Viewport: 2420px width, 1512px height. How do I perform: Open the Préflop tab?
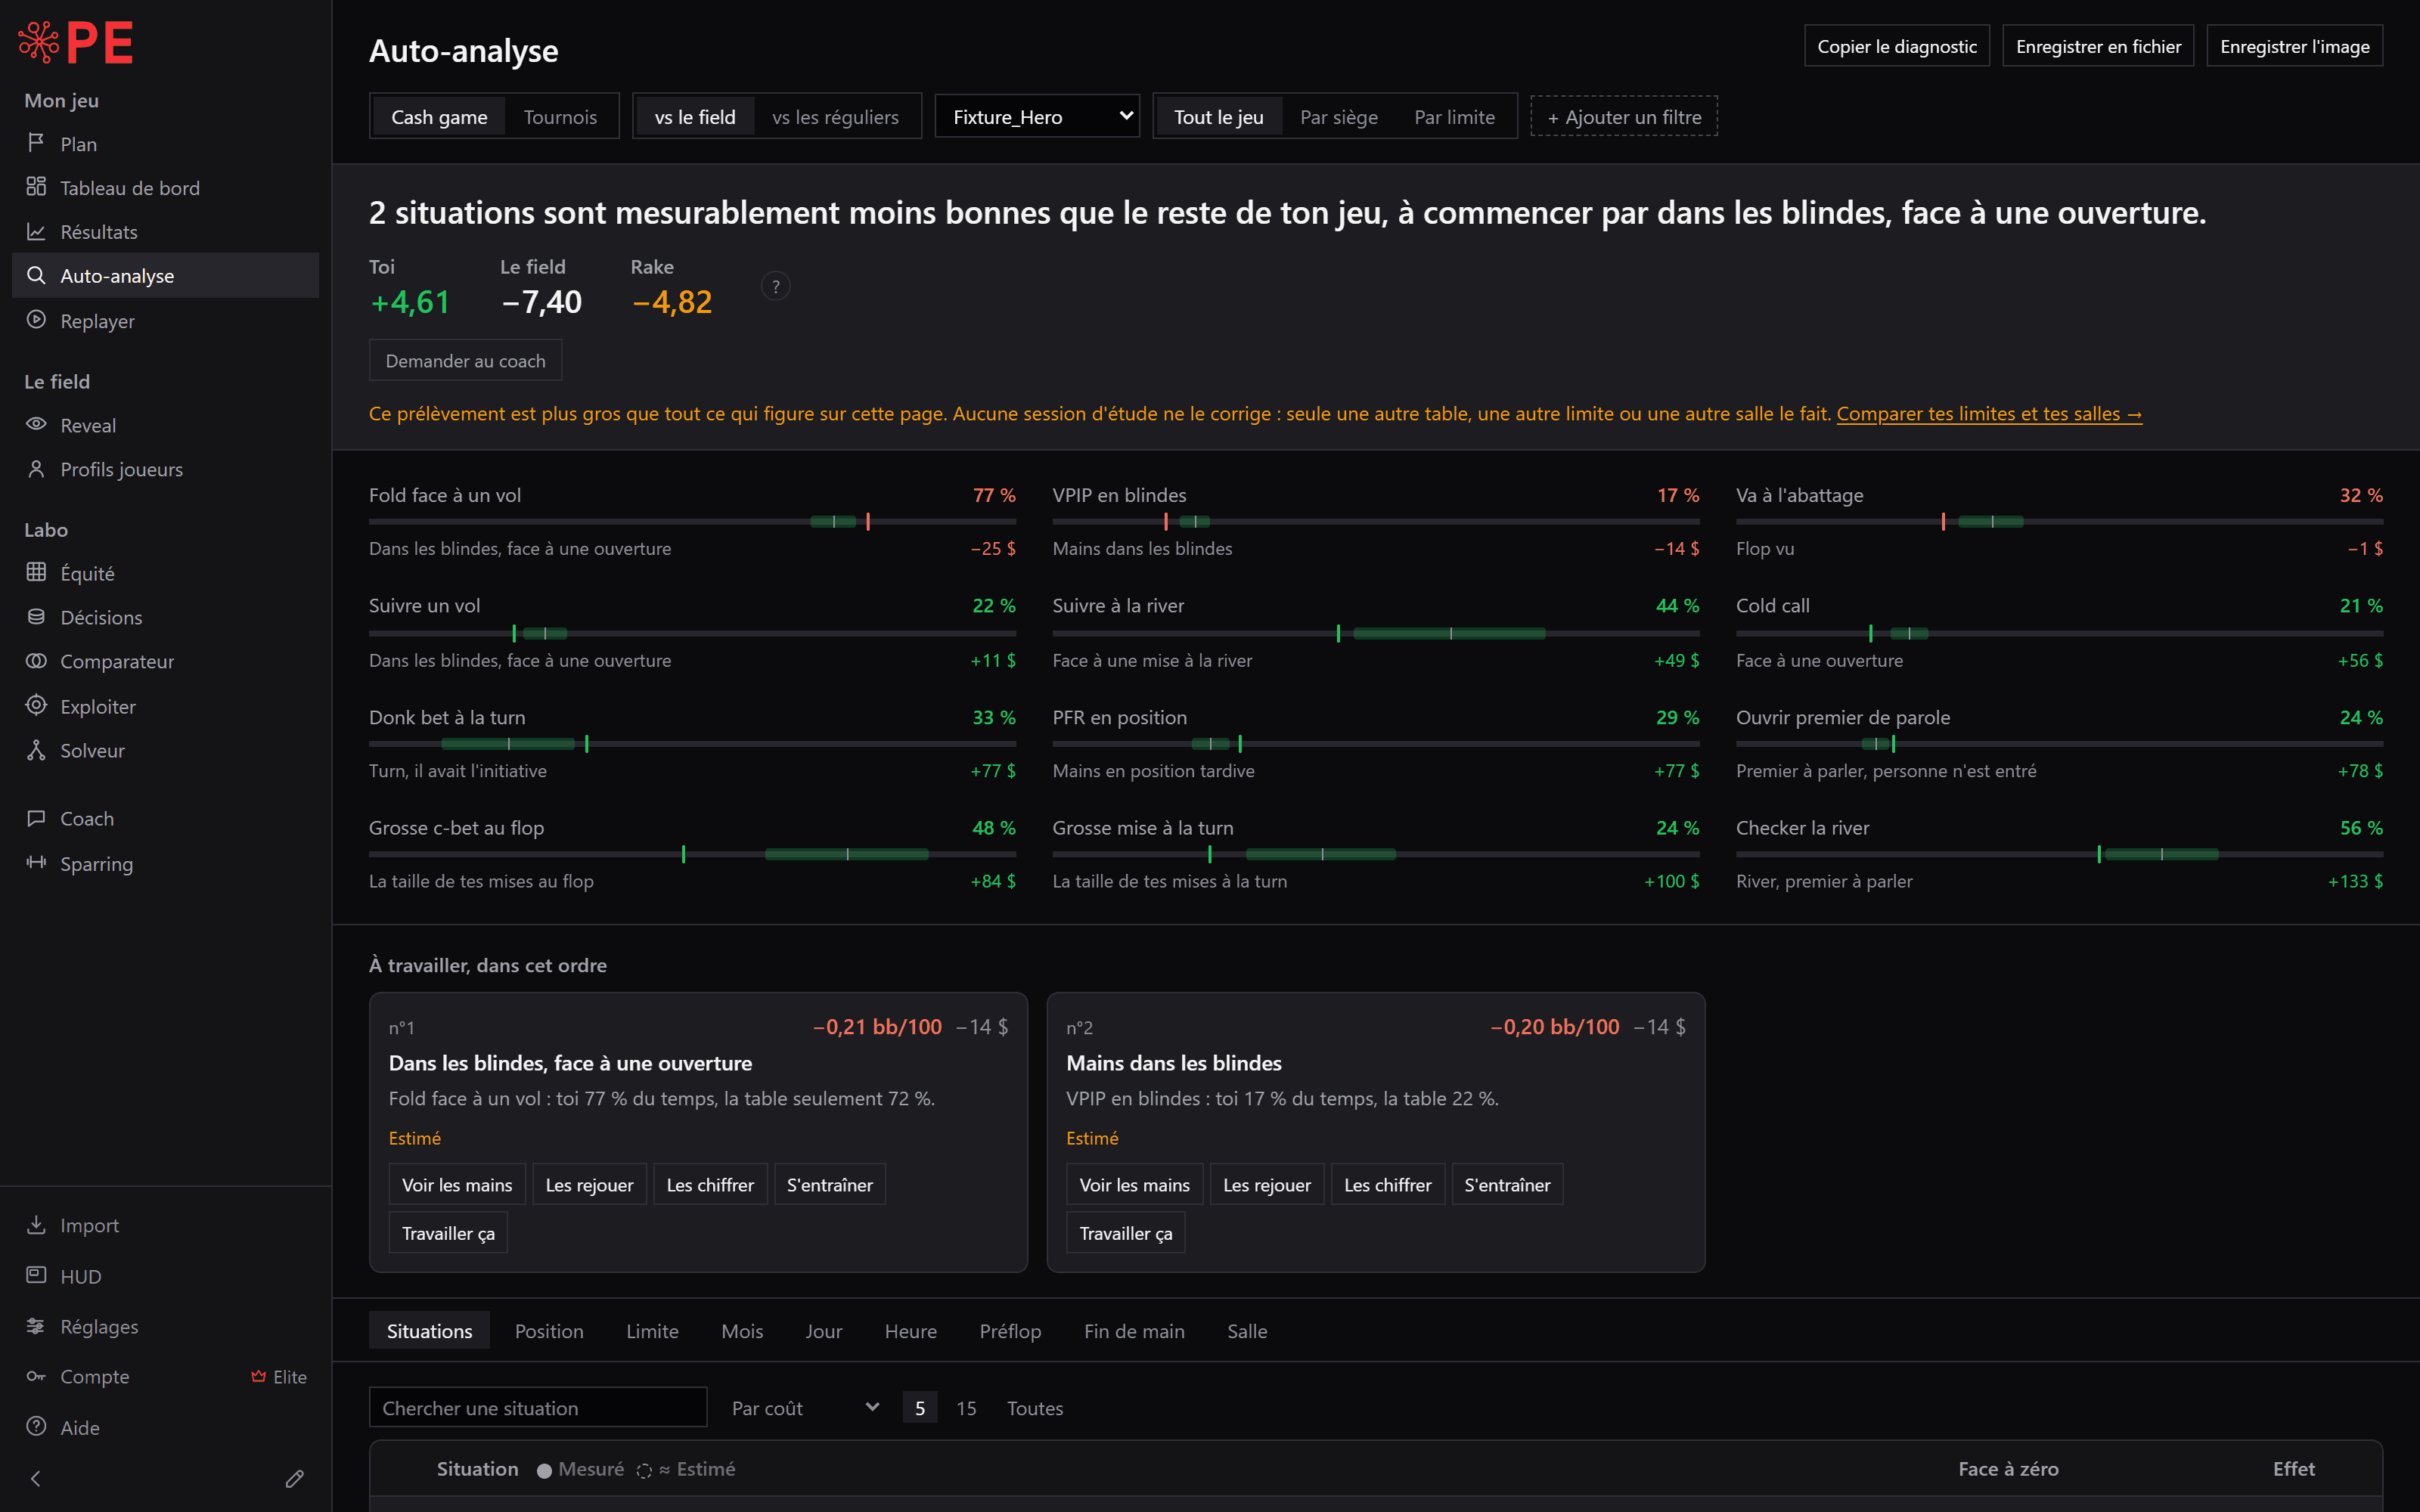1010,1331
